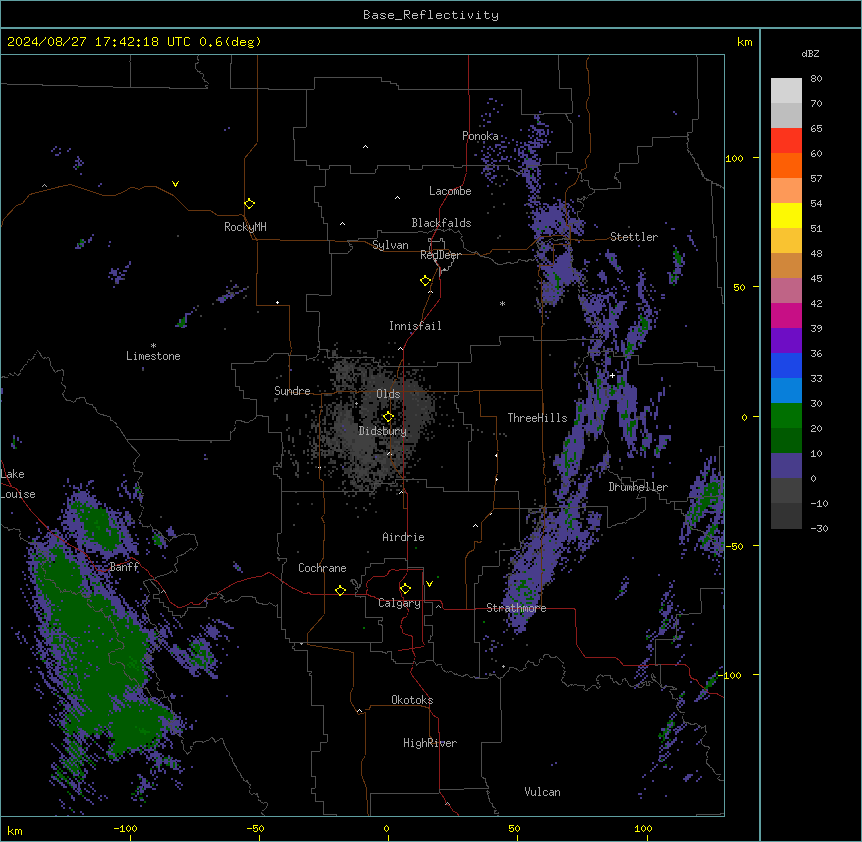Image resolution: width=862 pixels, height=842 pixels.
Task: Select the Ponoka label
Action: pos(480,136)
